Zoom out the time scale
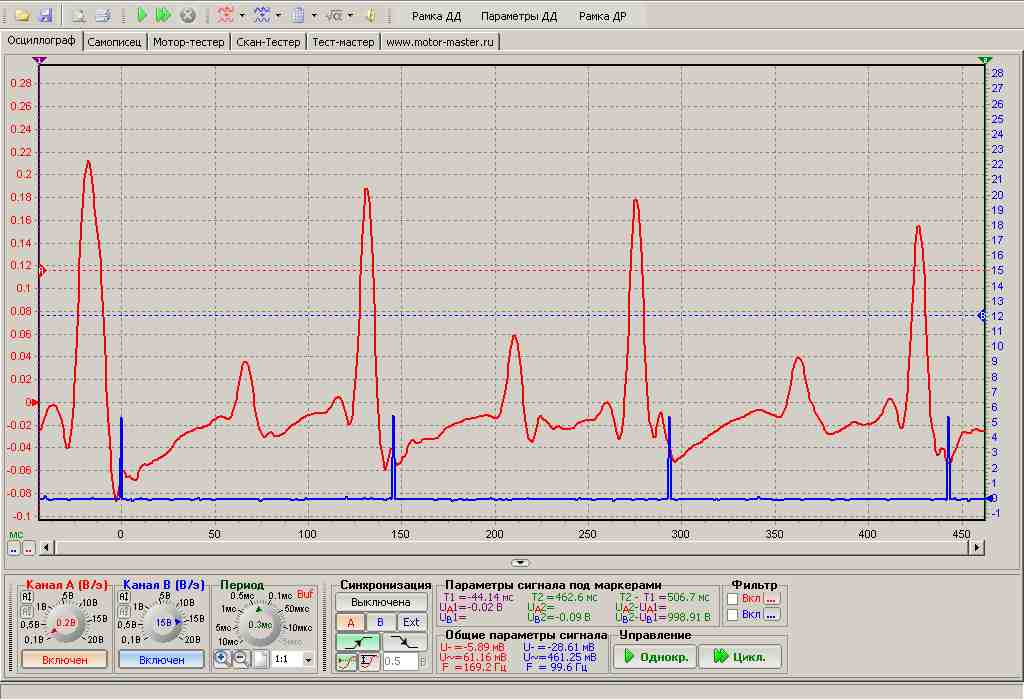 (241, 659)
